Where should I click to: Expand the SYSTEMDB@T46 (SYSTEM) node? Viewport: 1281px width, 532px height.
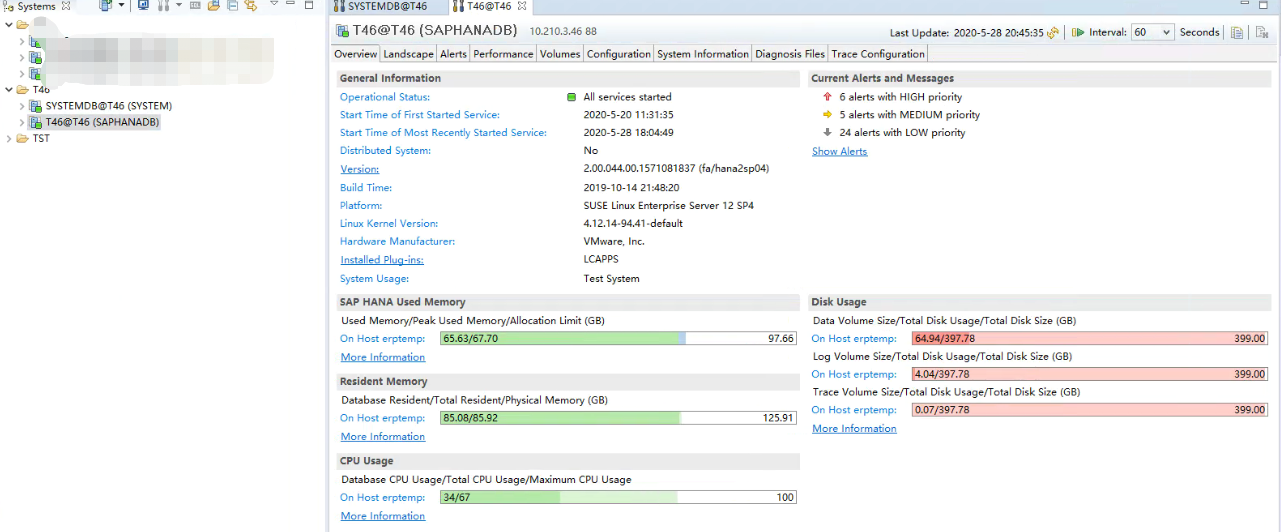[x=22, y=106]
